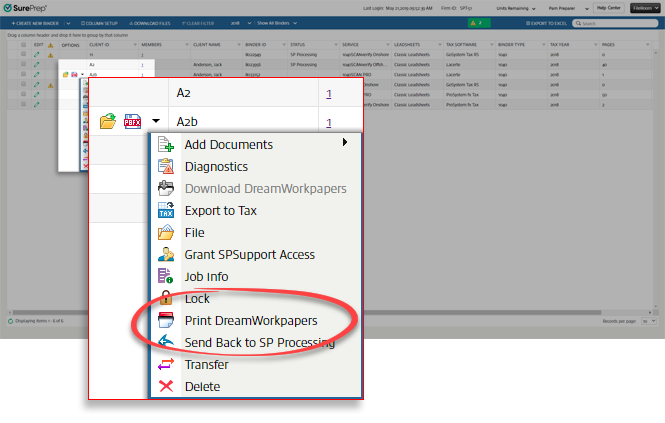Image resolution: width=665 pixels, height=423 pixels.
Task: Click the warning triangle column header icon
Action: point(50,45)
